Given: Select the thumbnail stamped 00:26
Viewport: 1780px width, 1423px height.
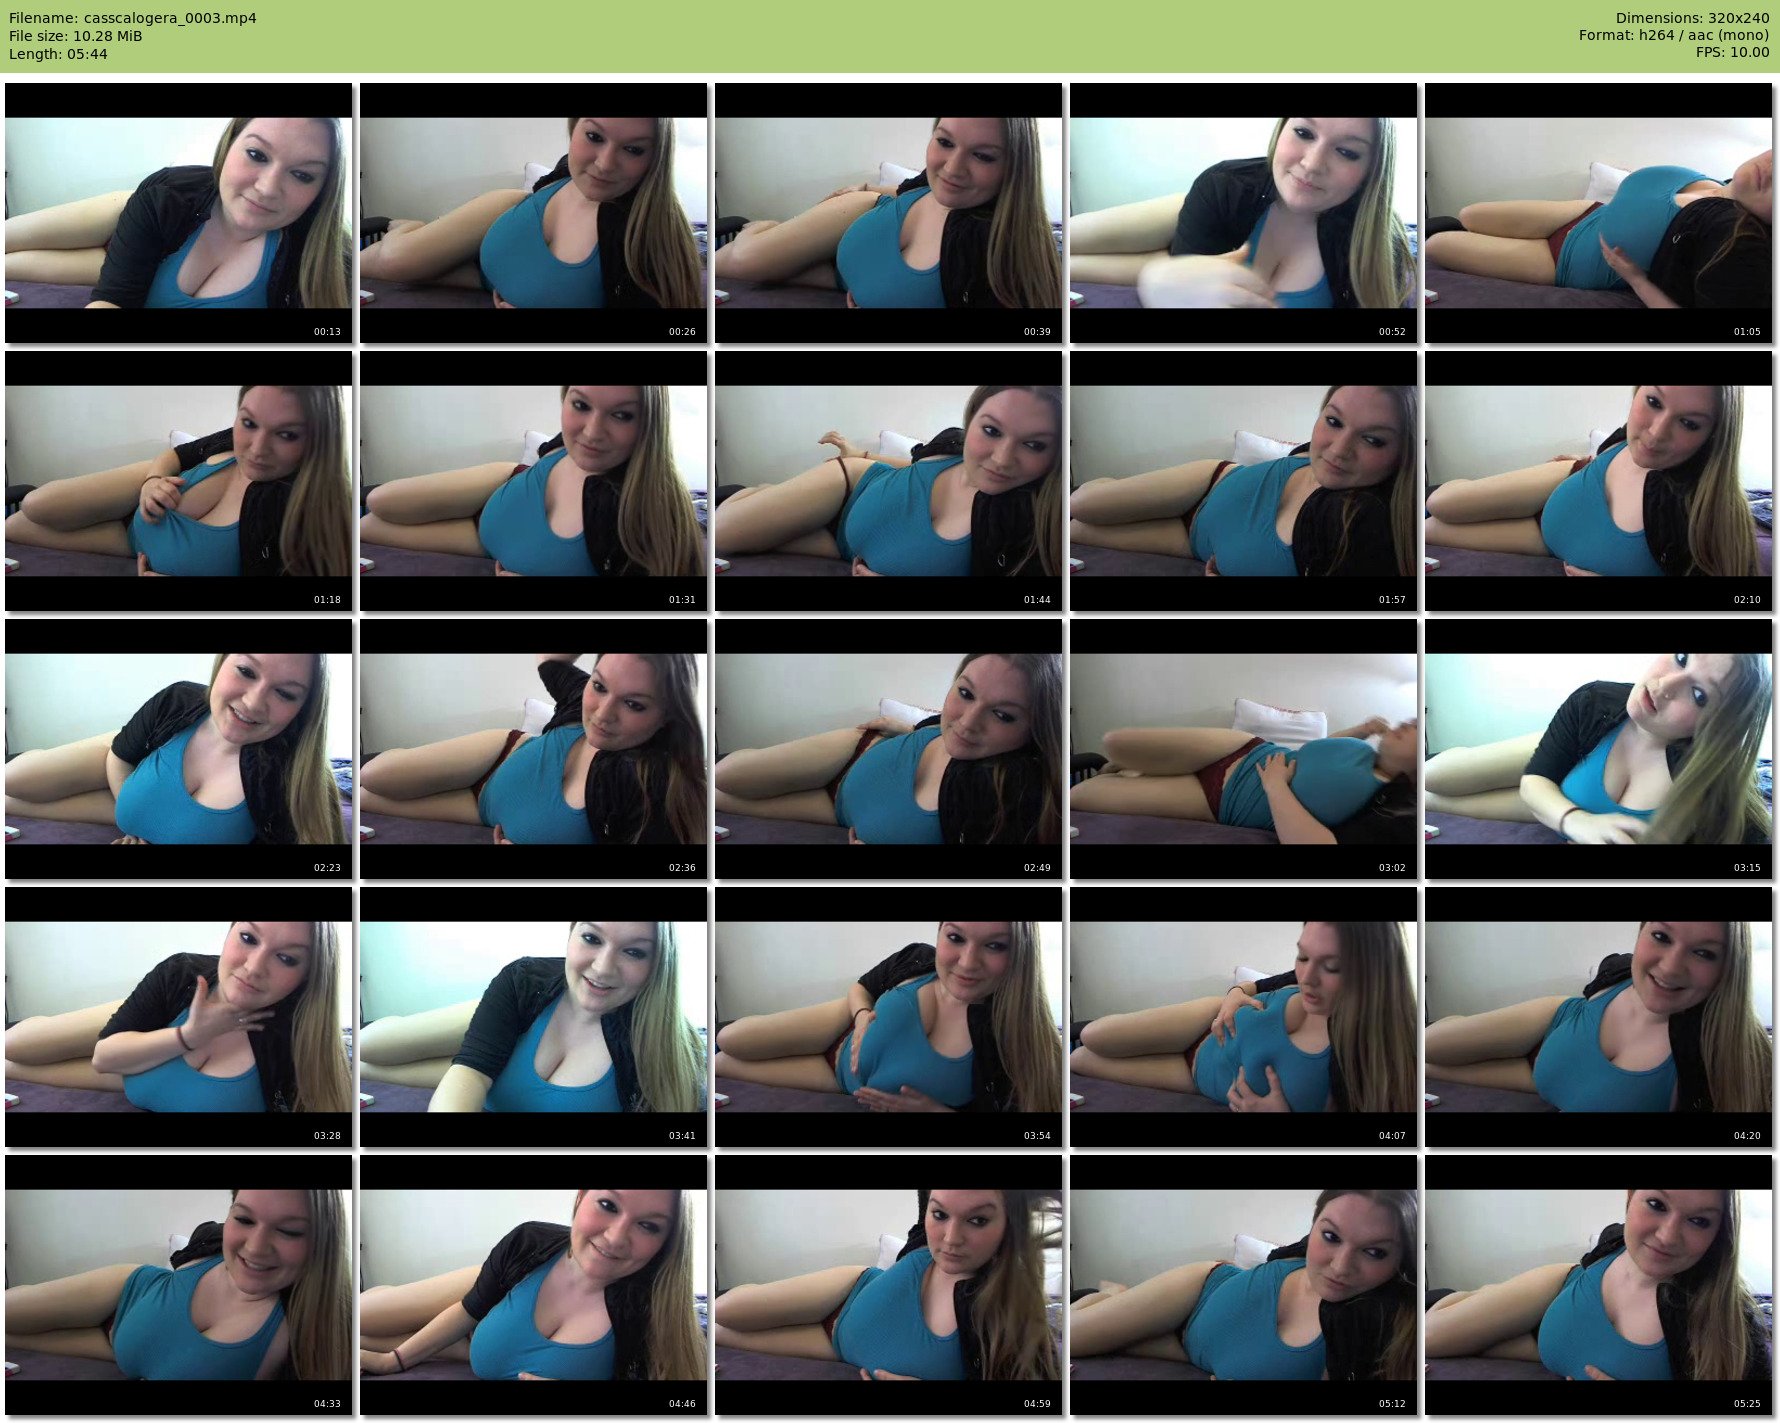Looking at the screenshot, I should tap(534, 213).
